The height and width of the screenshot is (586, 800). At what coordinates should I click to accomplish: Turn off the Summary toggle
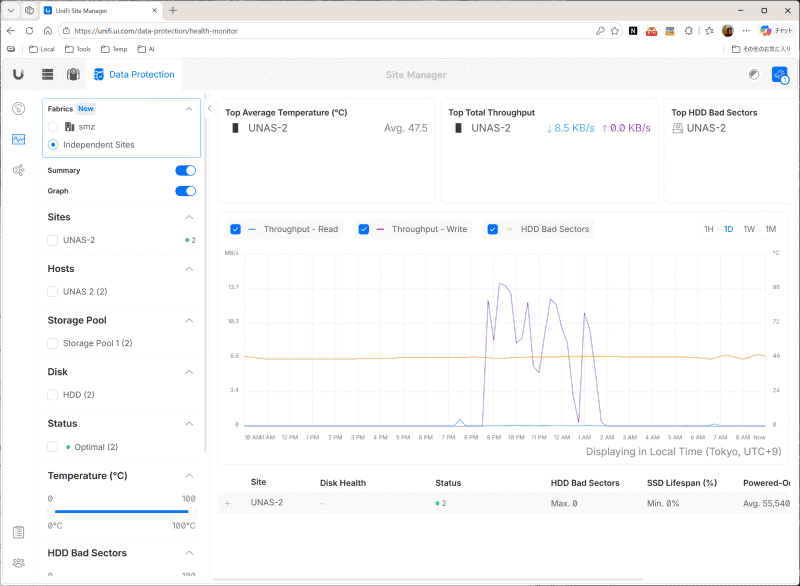186,170
